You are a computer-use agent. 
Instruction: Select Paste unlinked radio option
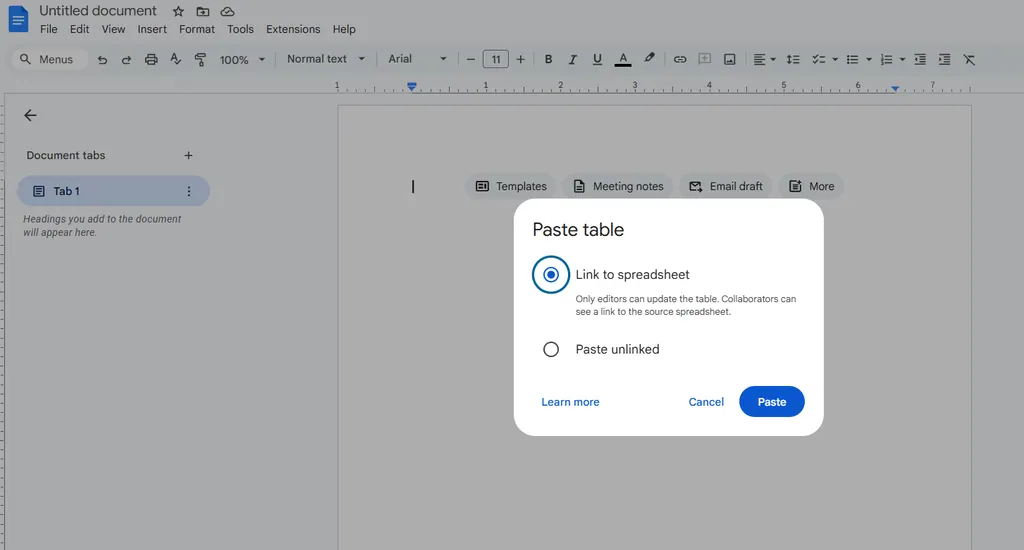point(551,350)
